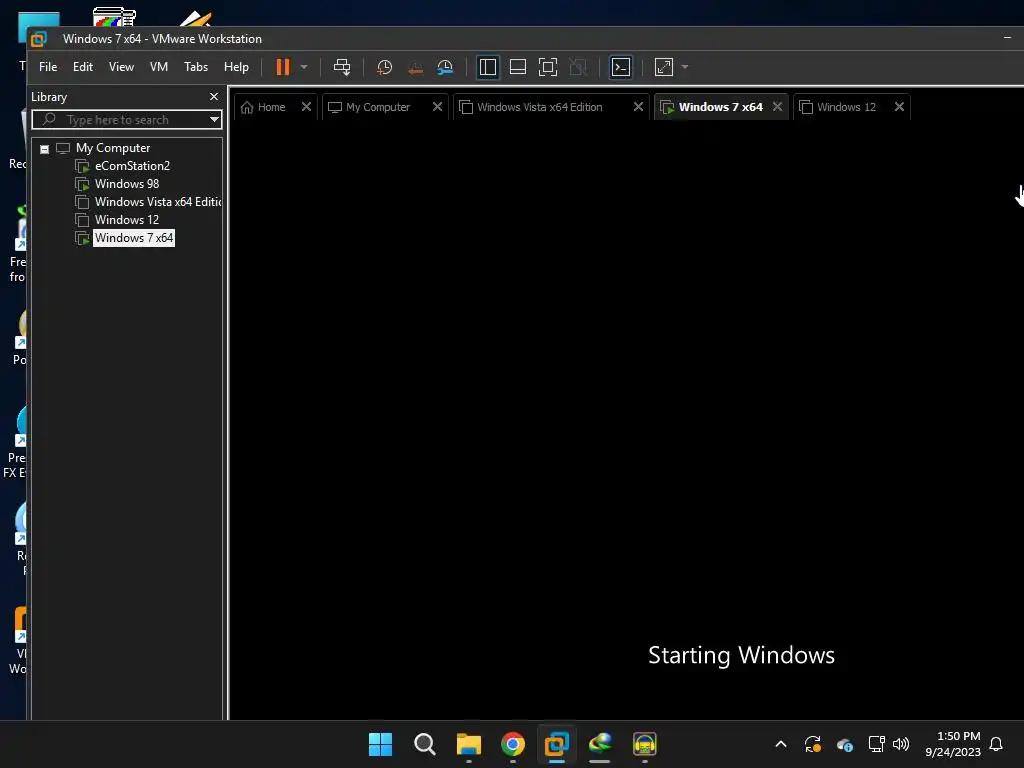Open the headphones app on taskbar
This screenshot has width=1024, height=768.
pos(645,744)
